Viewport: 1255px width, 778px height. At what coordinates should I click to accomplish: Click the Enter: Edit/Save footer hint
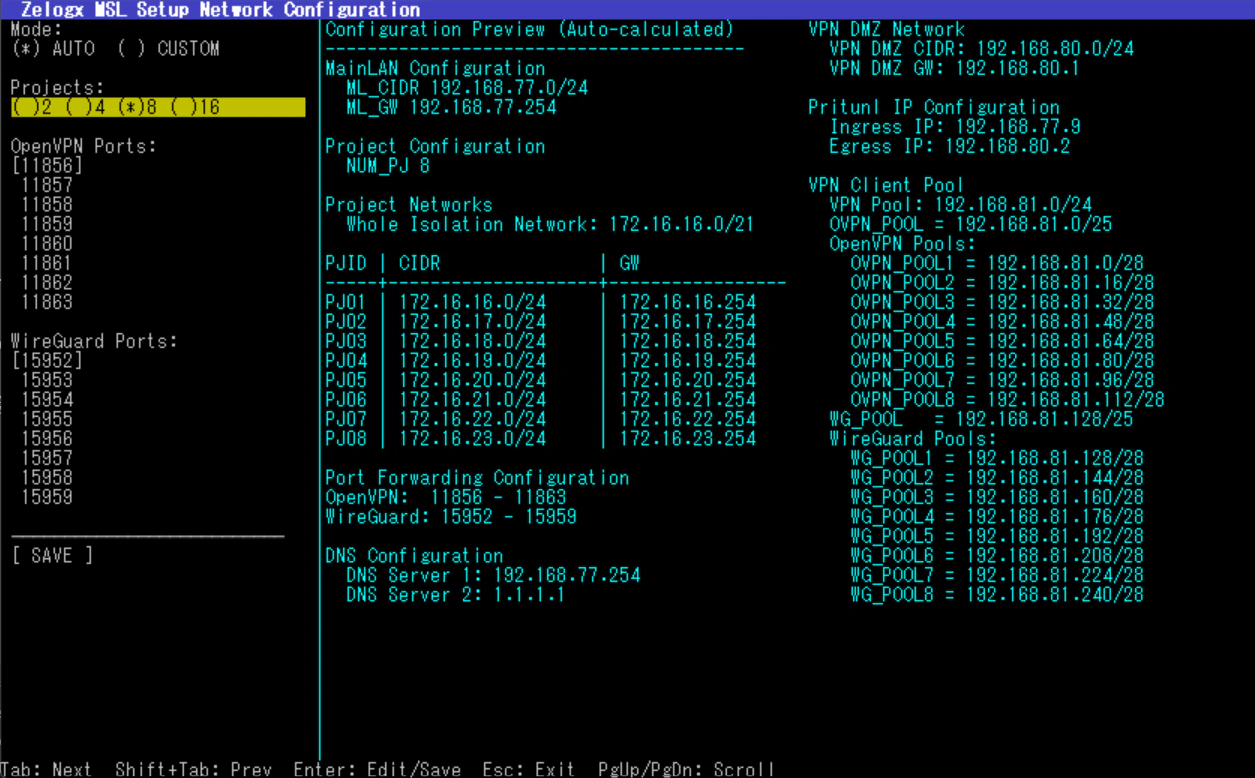point(378,769)
